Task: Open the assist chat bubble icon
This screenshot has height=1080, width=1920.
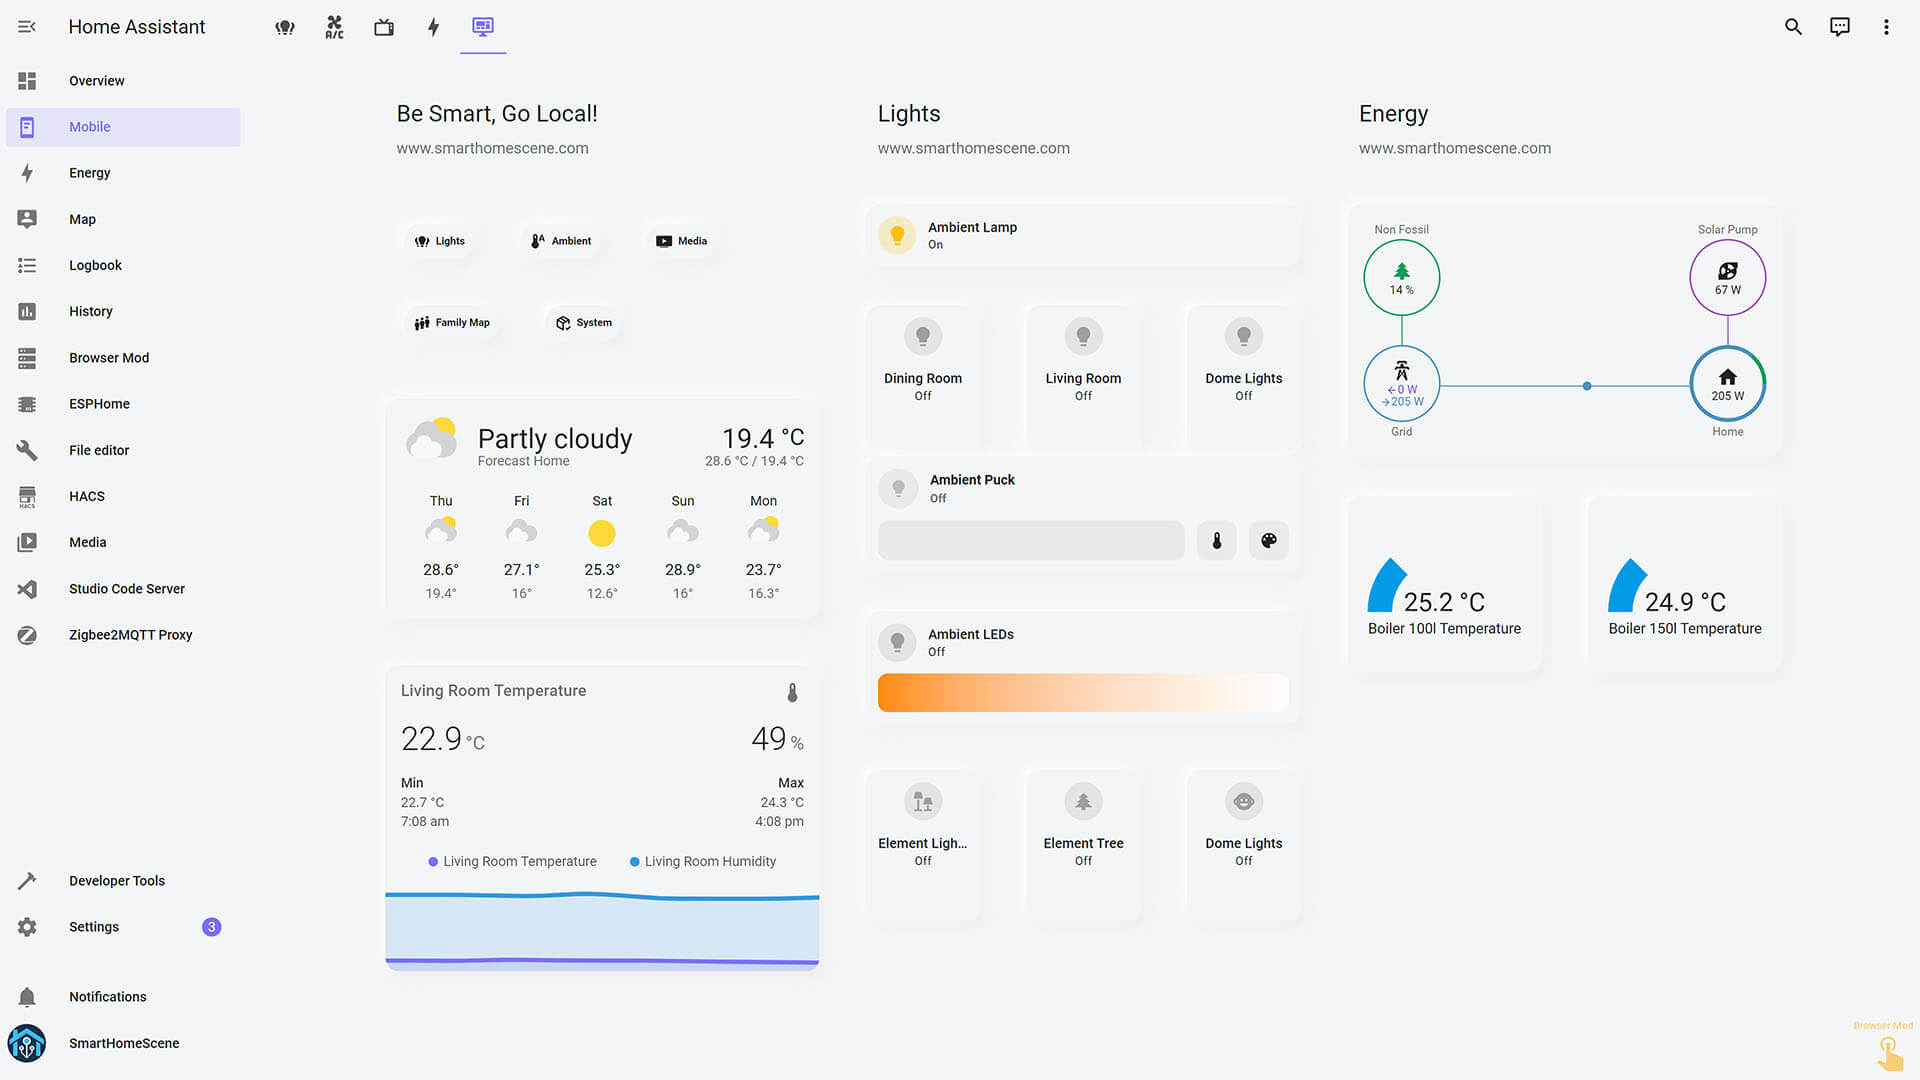Action: pyautogui.click(x=1840, y=27)
